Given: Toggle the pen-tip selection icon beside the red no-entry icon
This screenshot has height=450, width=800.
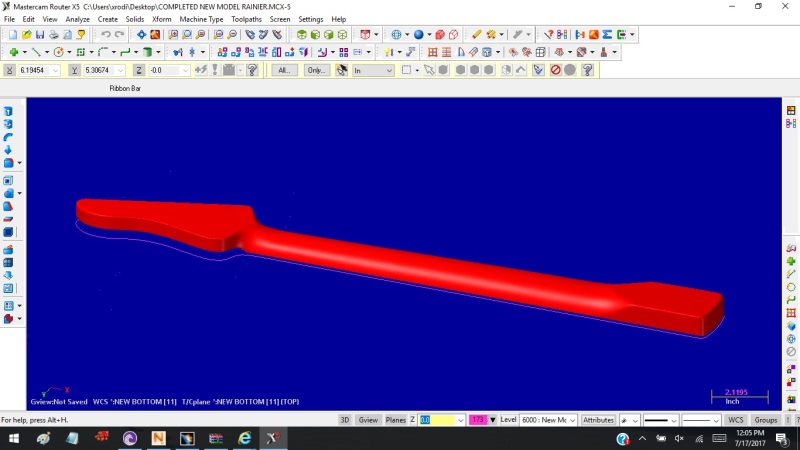Looking at the screenshot, I should 538,70.
